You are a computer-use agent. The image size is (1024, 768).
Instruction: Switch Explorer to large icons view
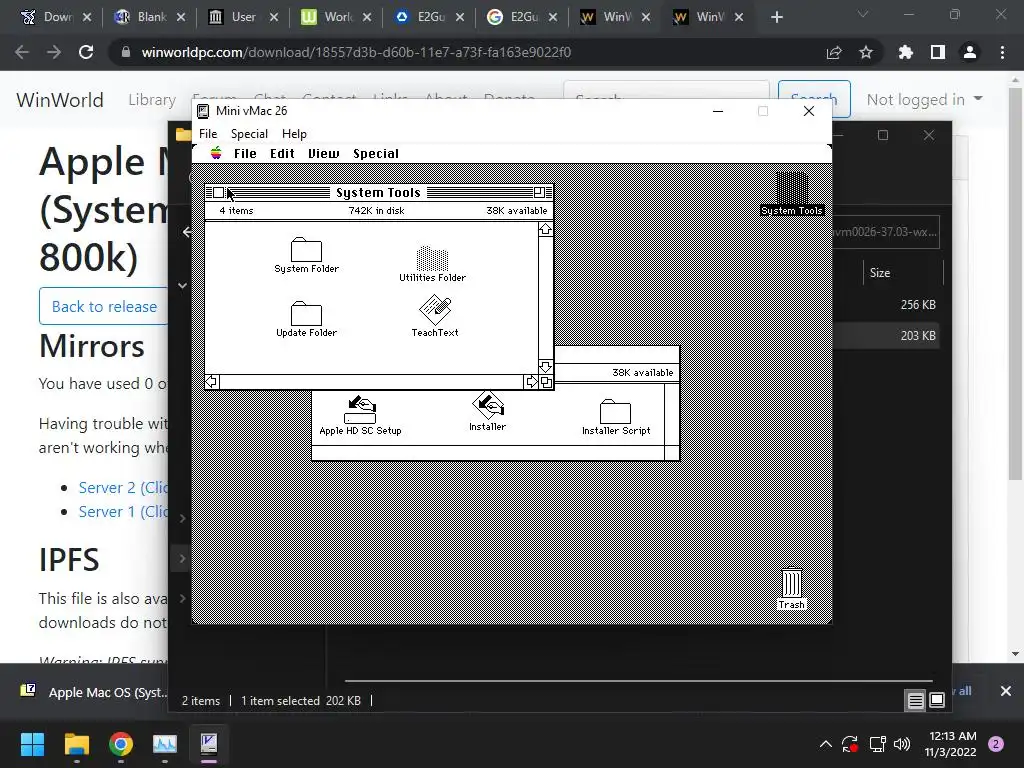pos(937,701)
